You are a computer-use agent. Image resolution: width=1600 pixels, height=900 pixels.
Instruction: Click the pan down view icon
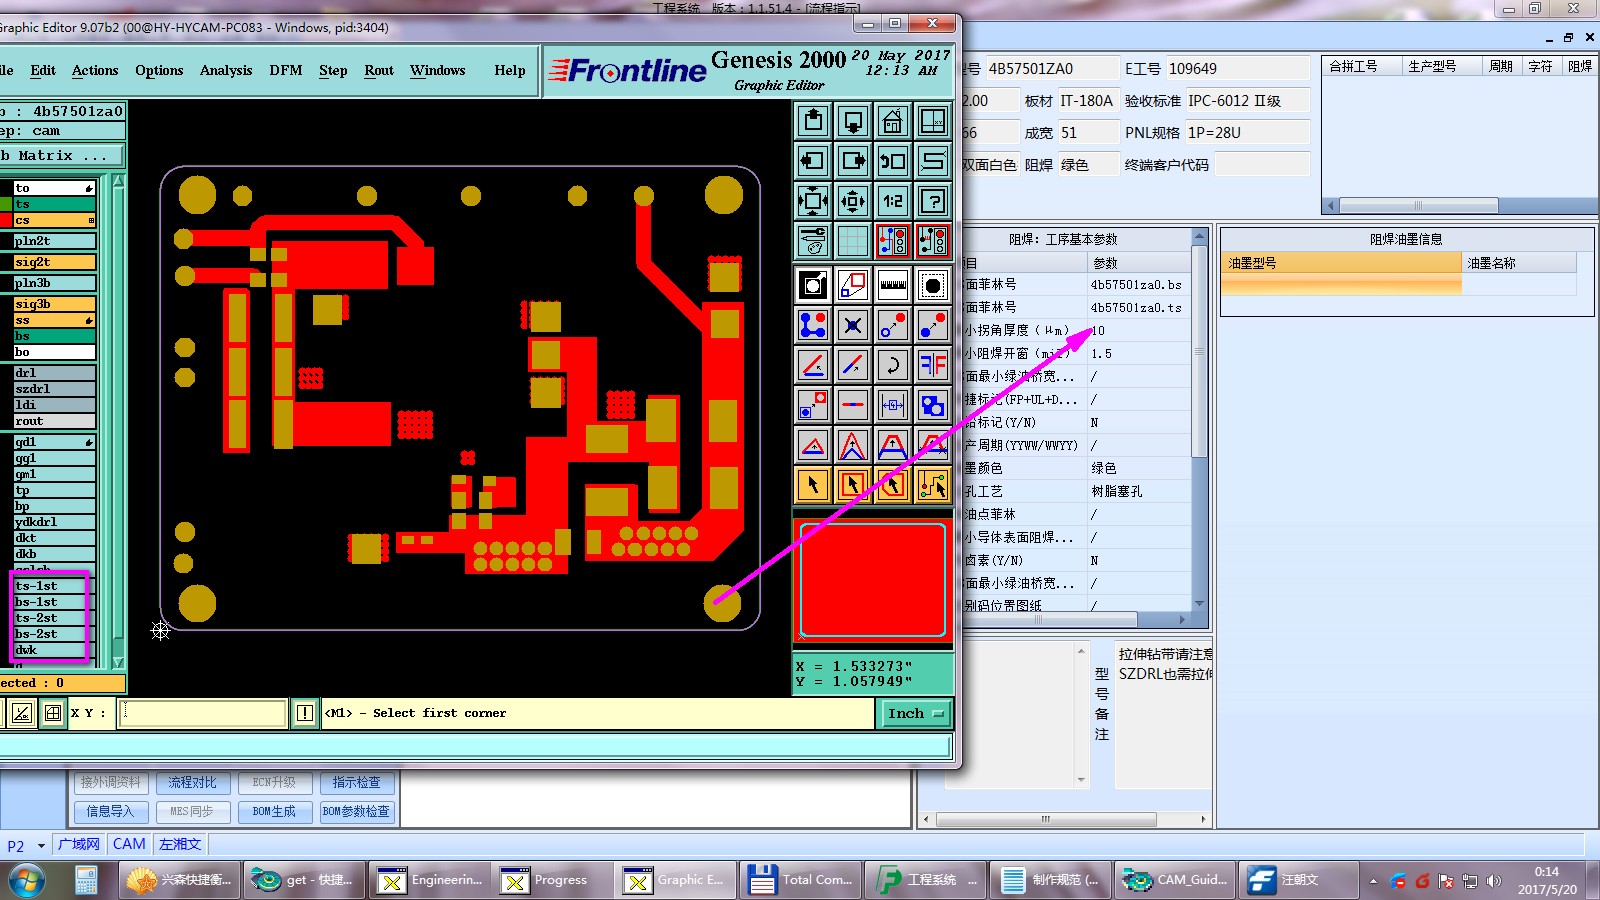[x=853, y=121]
